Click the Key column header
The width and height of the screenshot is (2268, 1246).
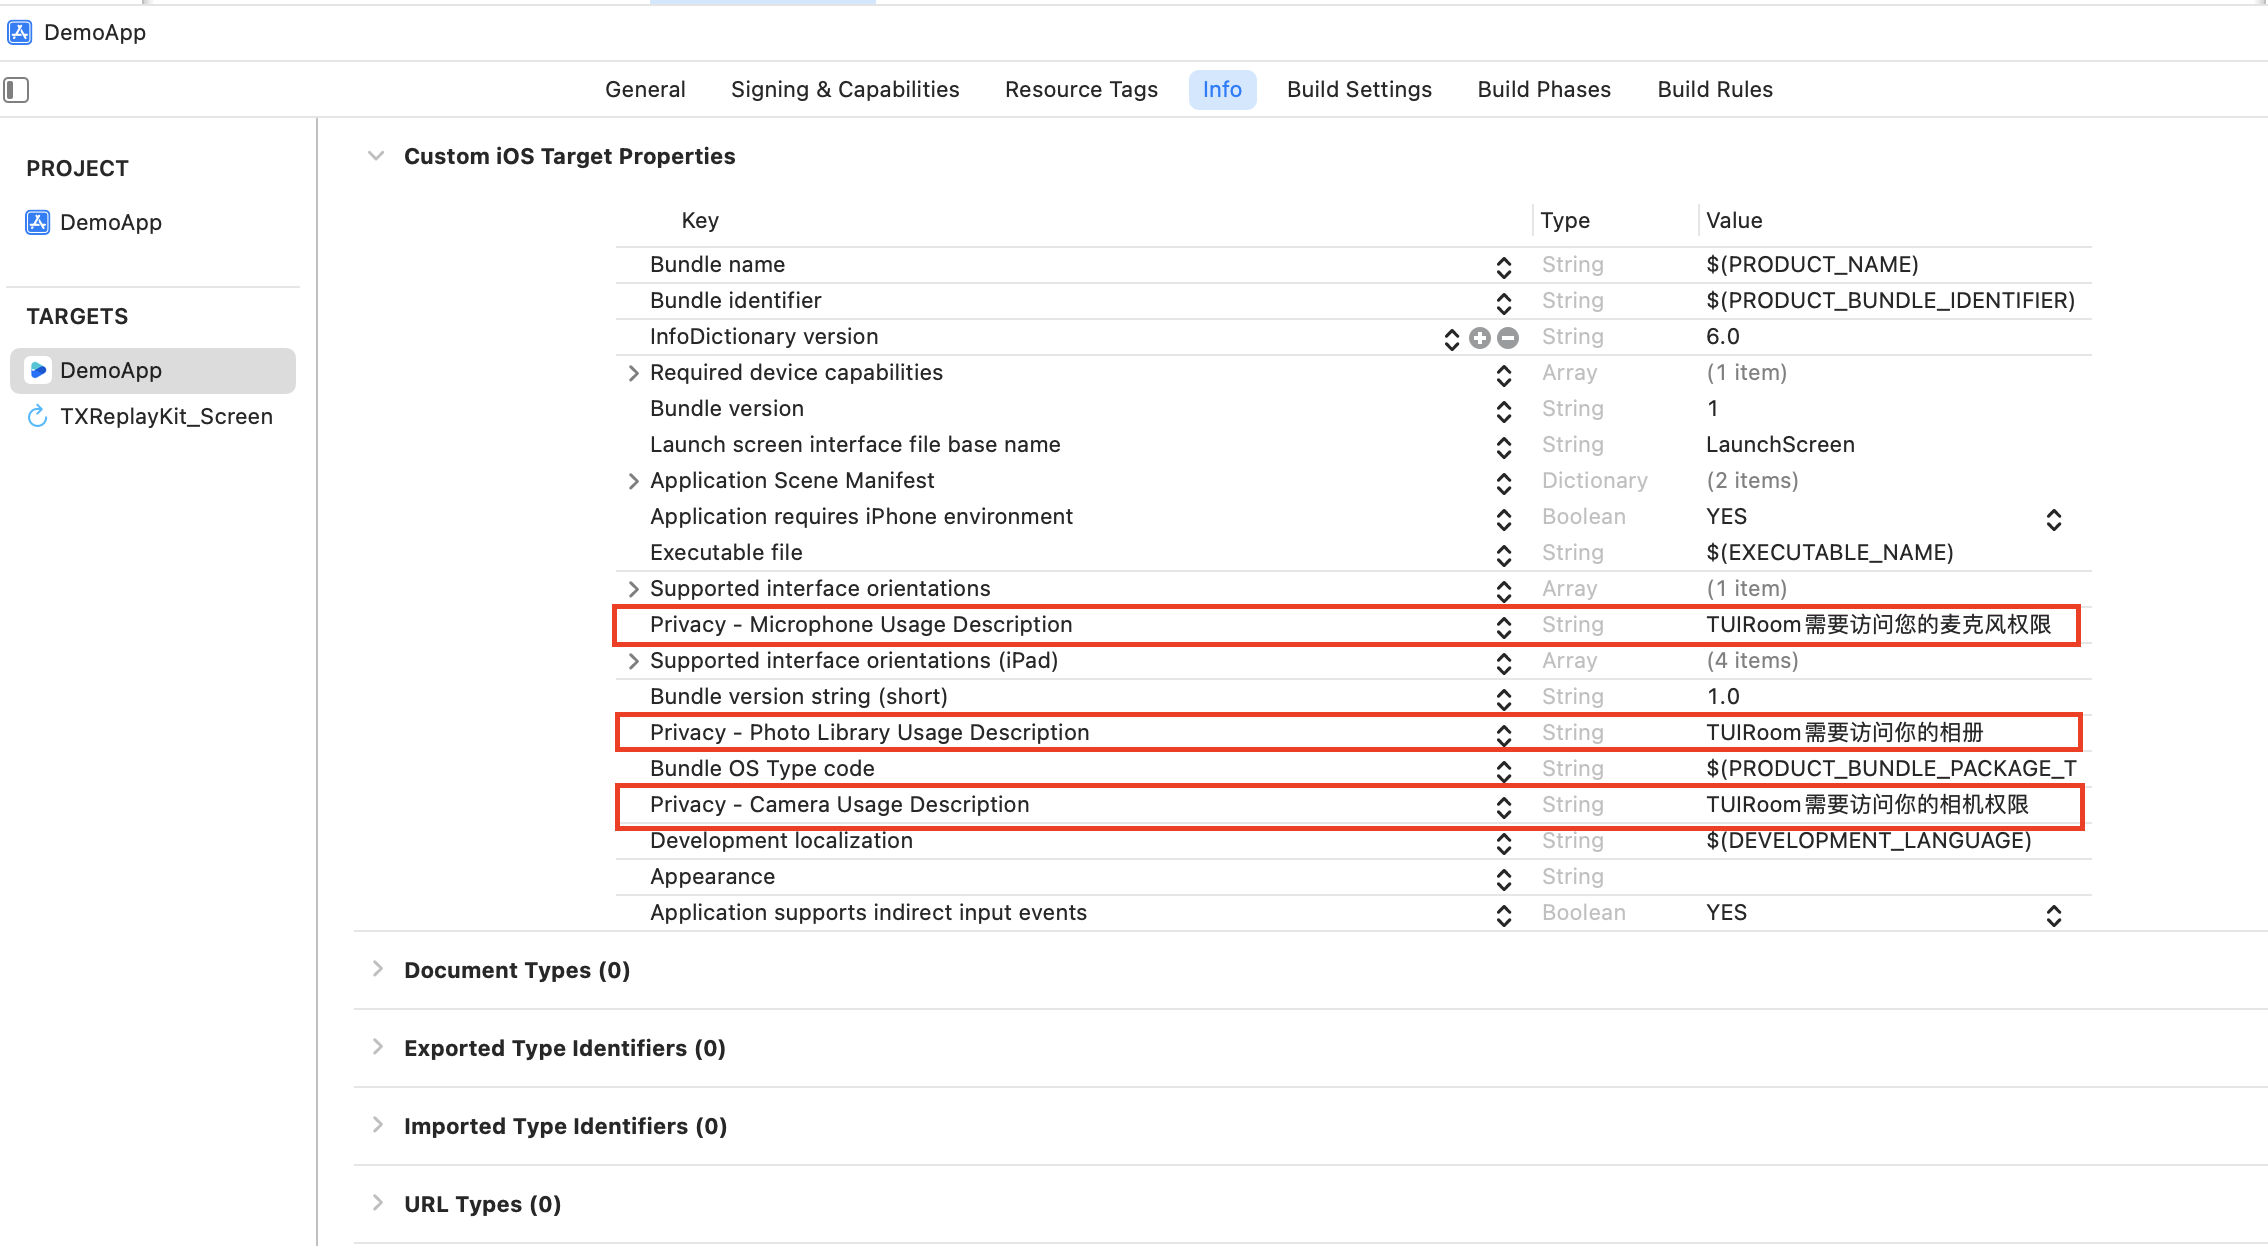coord(700,220)
